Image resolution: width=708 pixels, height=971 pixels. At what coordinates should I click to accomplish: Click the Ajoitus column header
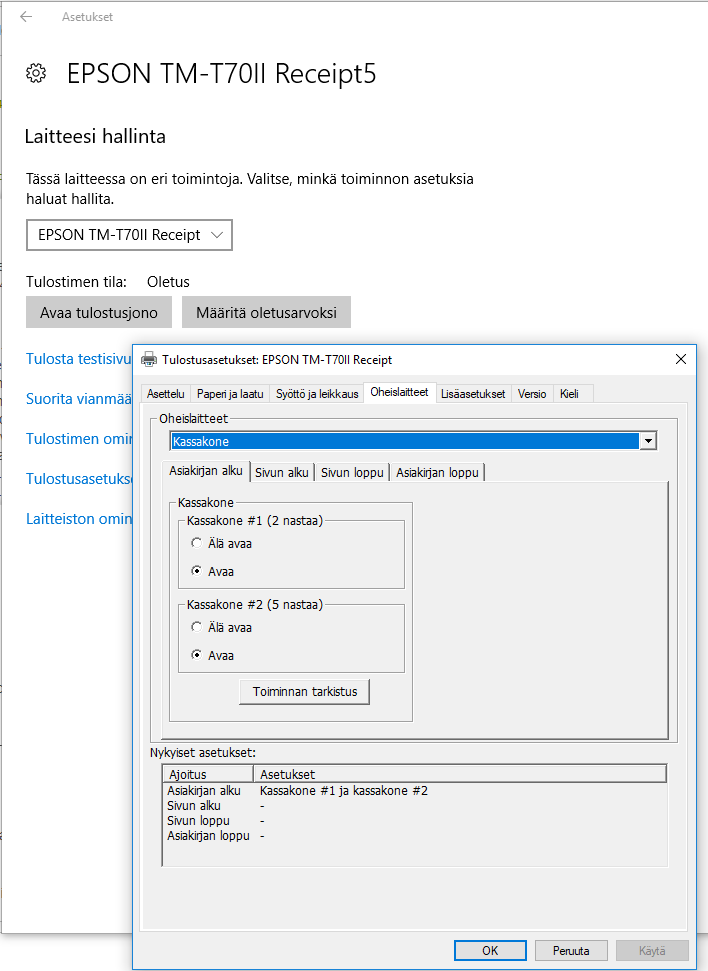point(208,774)
